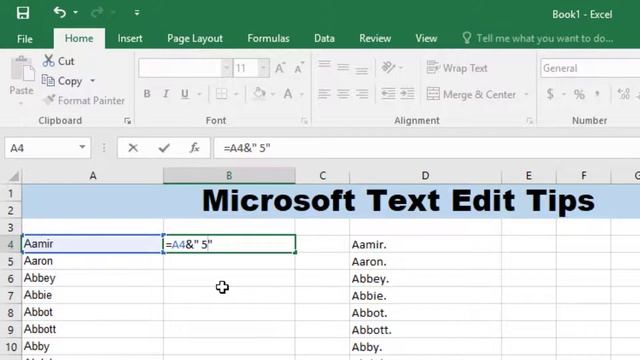Click the Accounting dollar sign icon
Image resolution: width=640 pixels, height=360 pixels.
[x=550, y=94]
